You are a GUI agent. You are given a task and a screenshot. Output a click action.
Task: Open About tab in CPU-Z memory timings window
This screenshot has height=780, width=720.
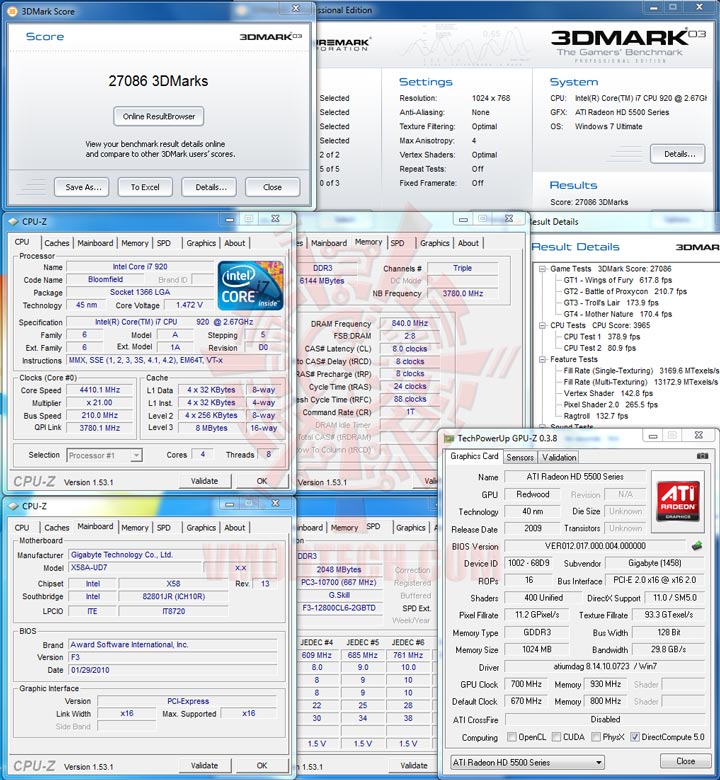pos(468,243)
